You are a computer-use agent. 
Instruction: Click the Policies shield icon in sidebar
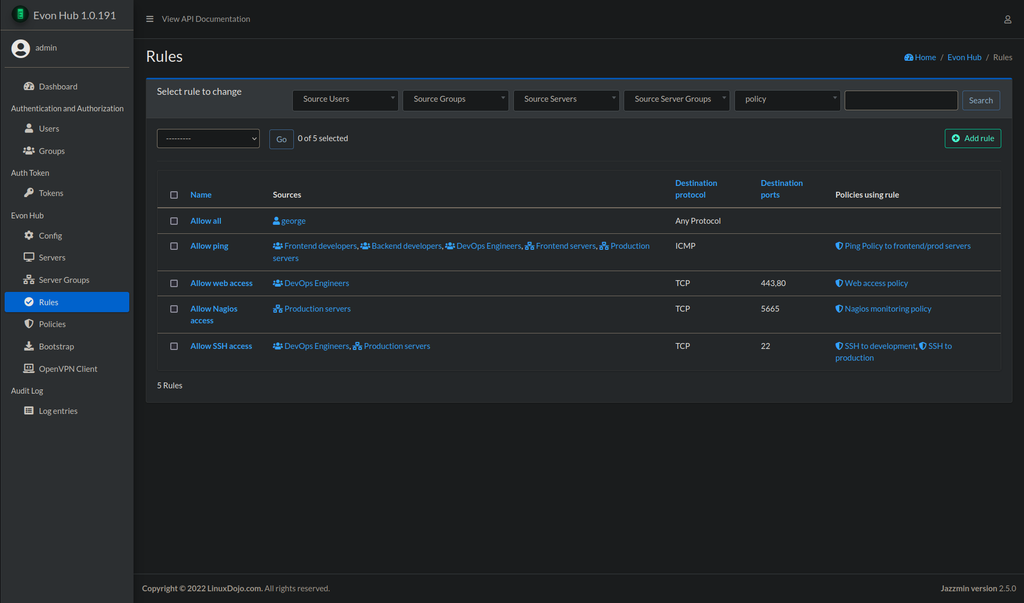pos(29,324)
